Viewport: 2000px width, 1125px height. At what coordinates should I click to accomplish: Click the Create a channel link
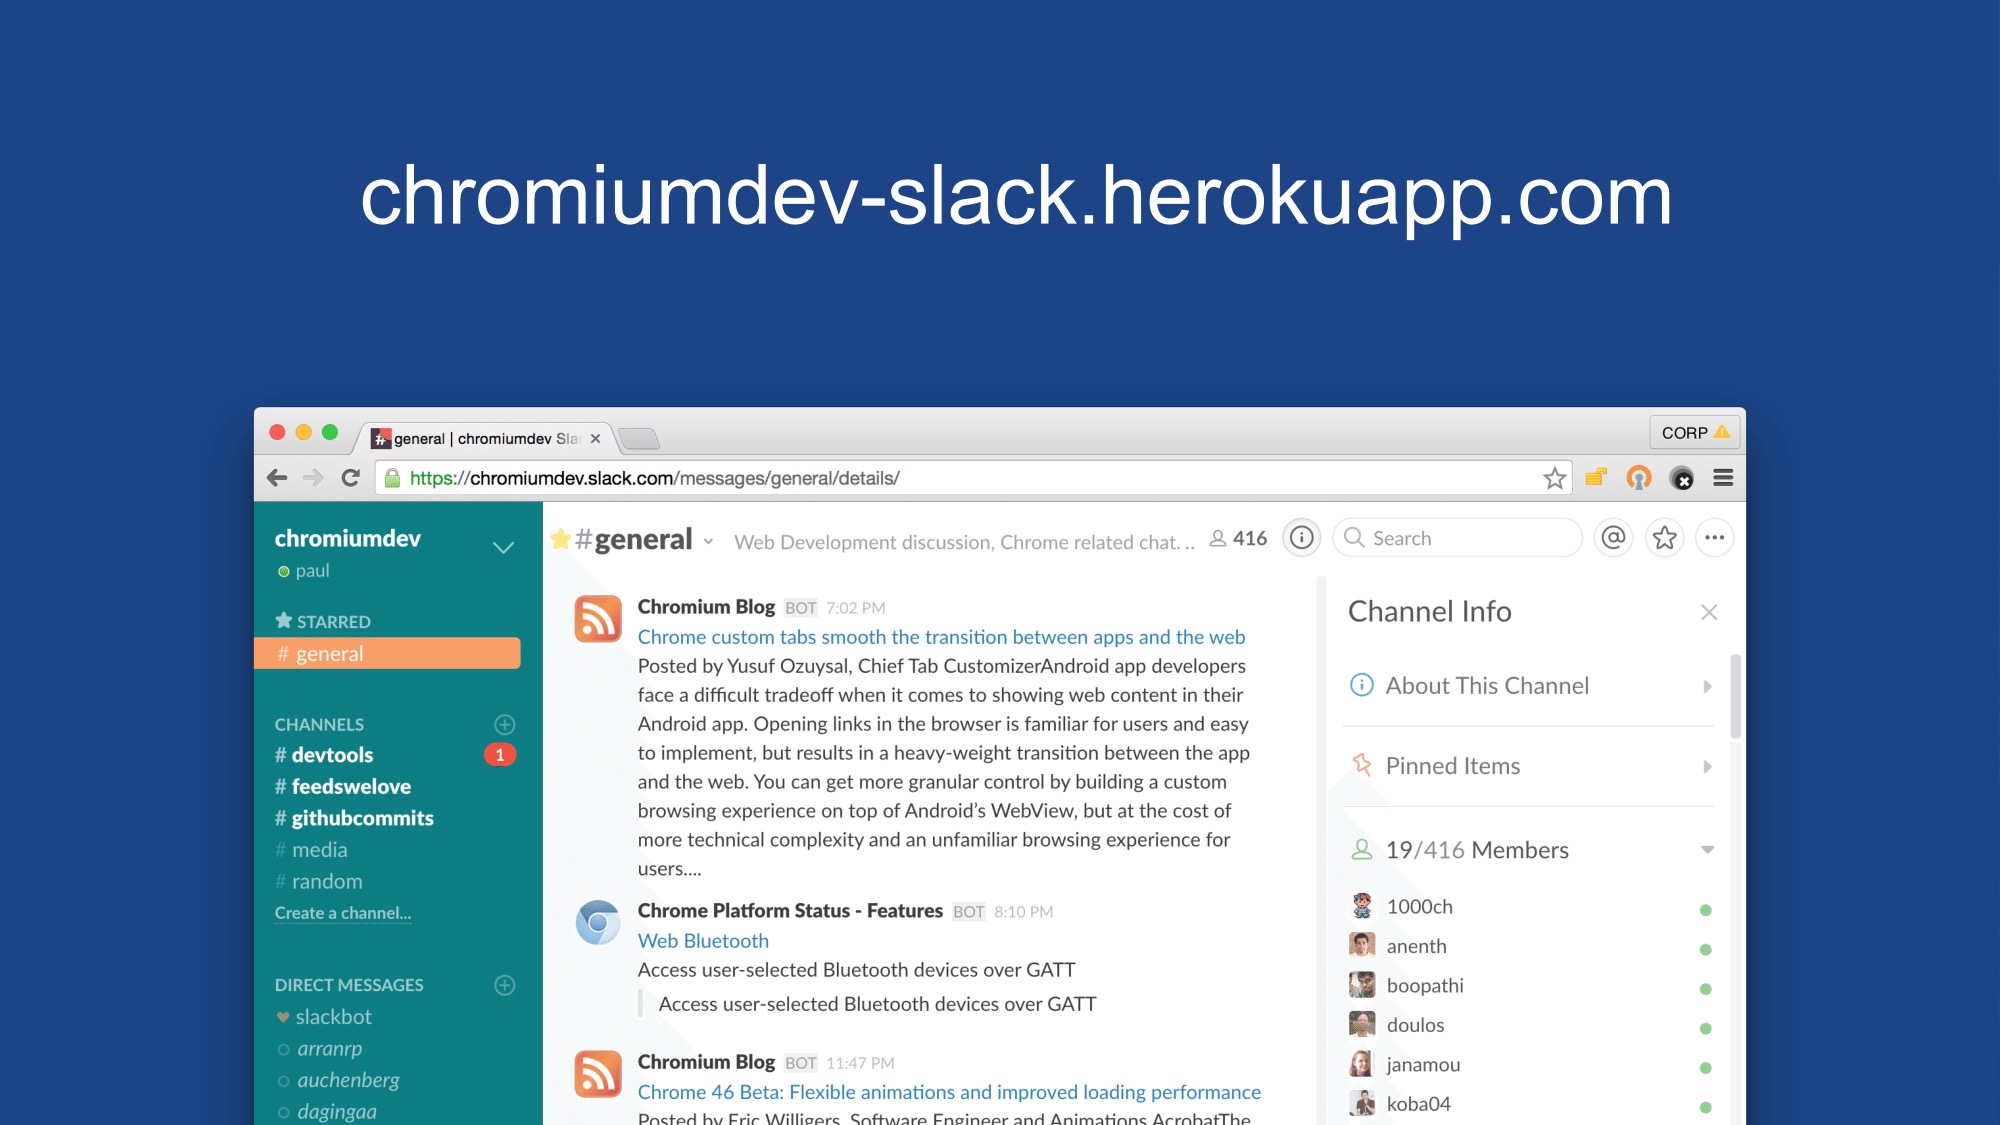(343, 913)
